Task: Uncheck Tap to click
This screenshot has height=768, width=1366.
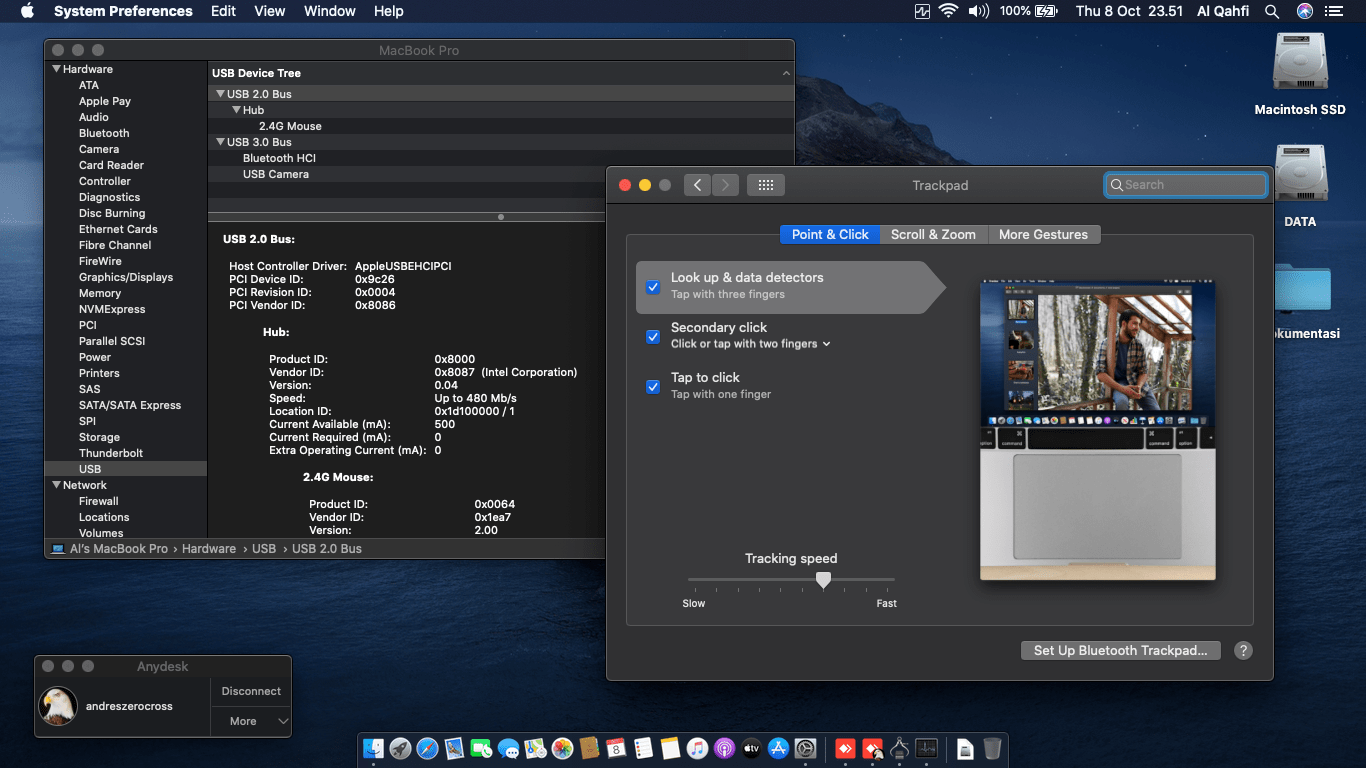Action: coord(653,387)
